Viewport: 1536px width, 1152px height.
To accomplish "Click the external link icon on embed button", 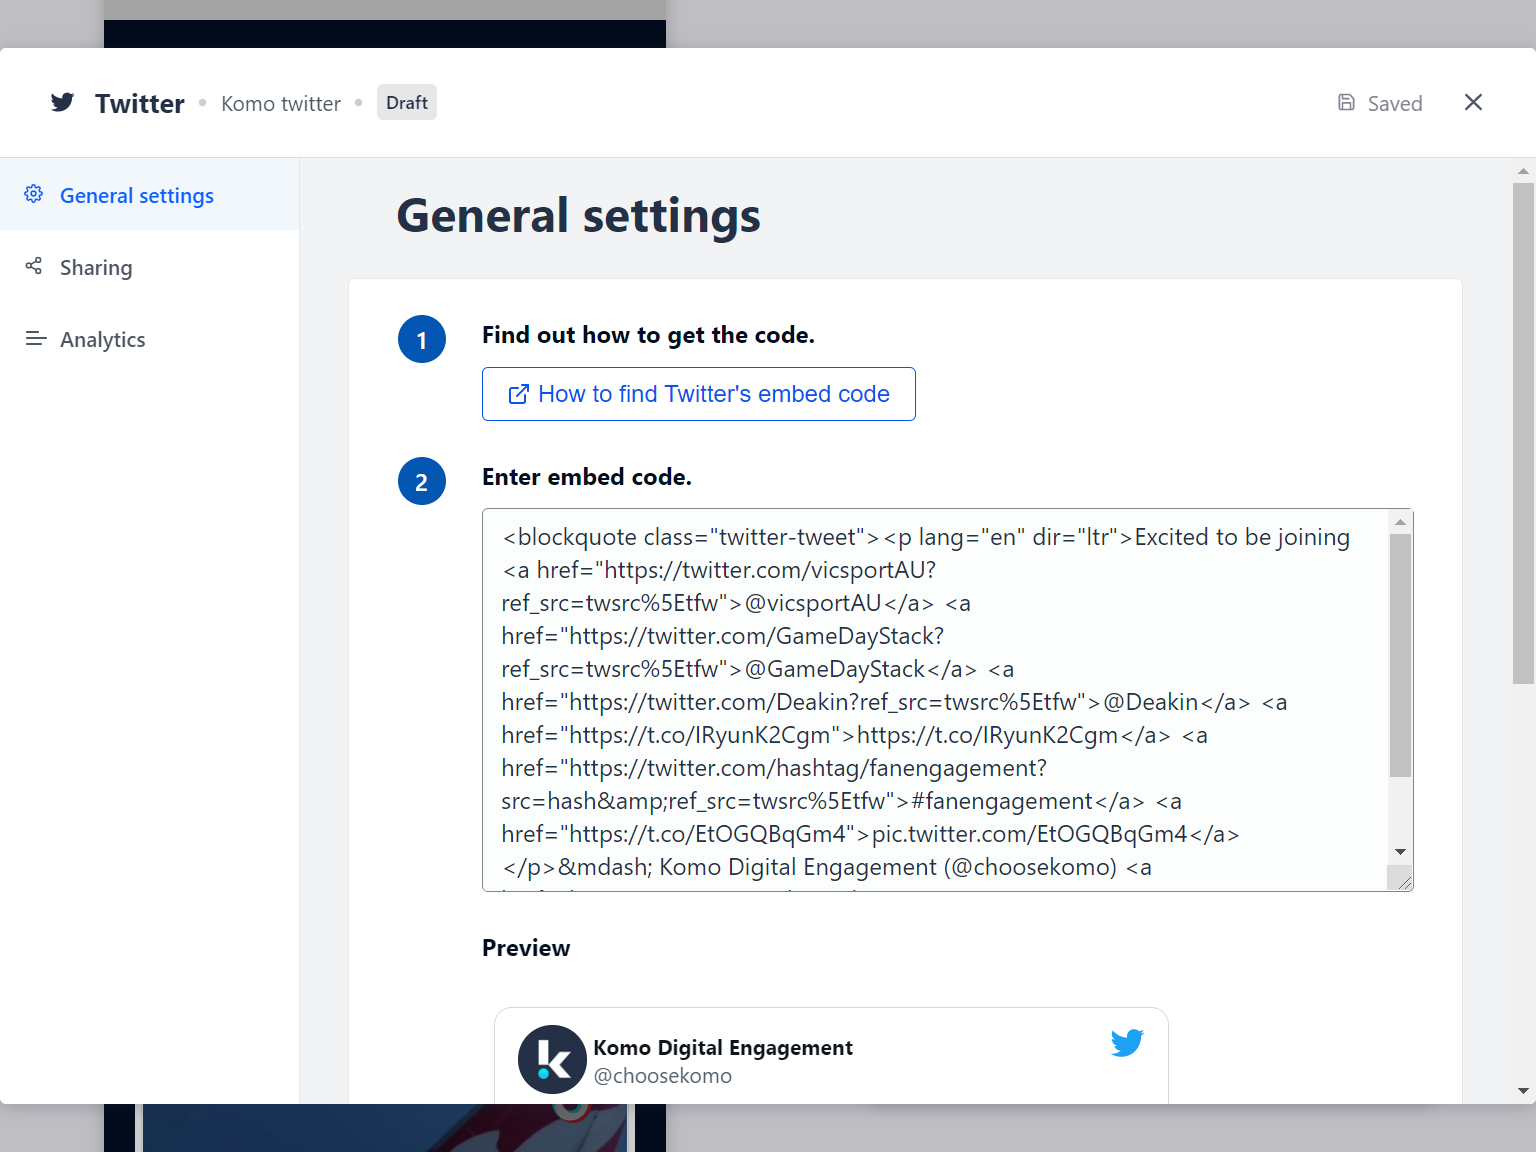I will (518, 394).
